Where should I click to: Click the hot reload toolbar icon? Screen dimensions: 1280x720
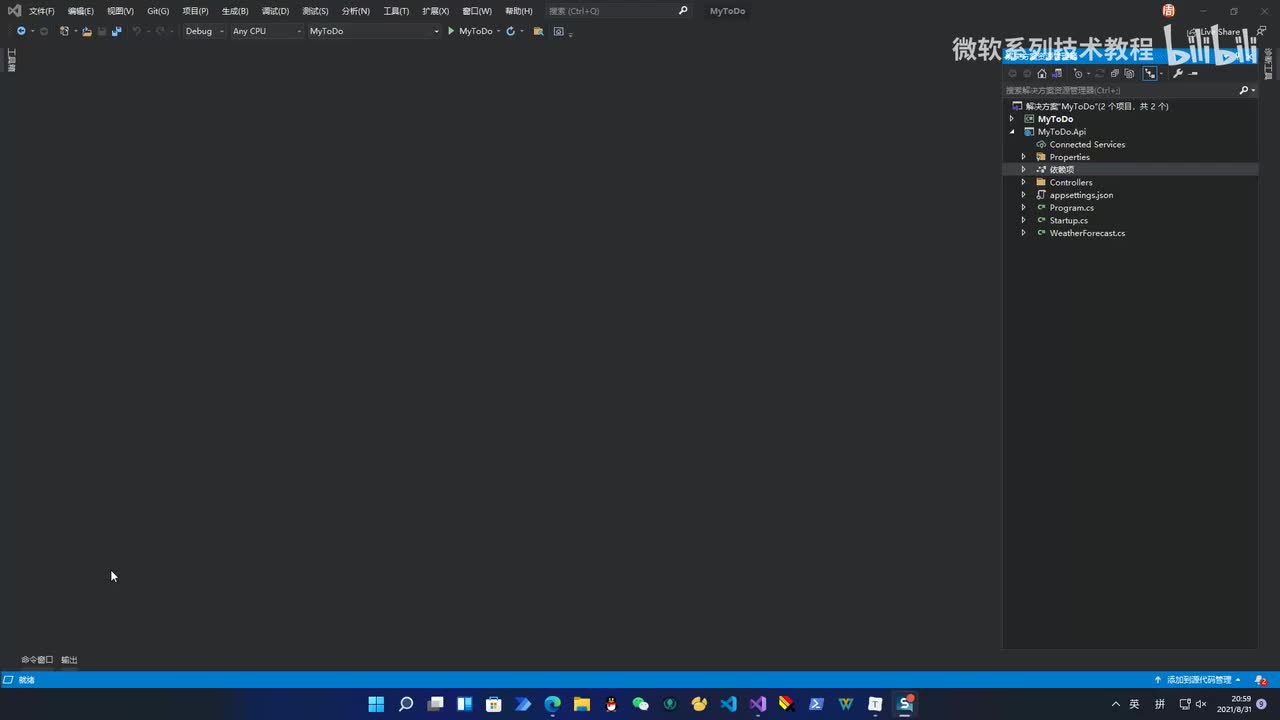pos(510,31)
